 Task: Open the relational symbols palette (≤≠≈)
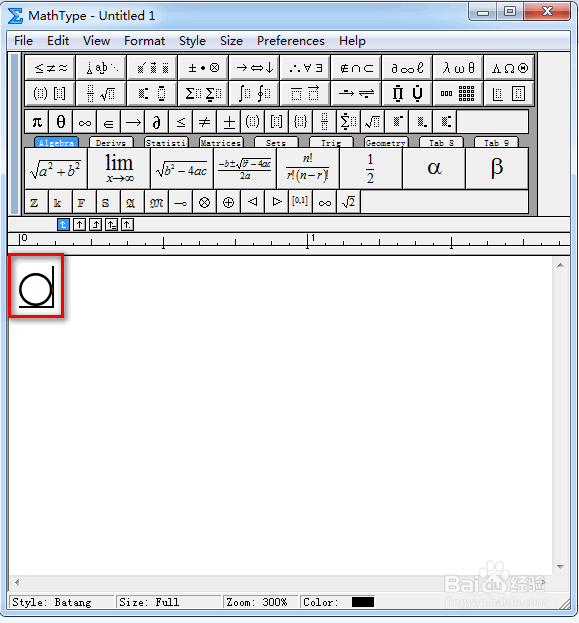(x=50, y=68)
